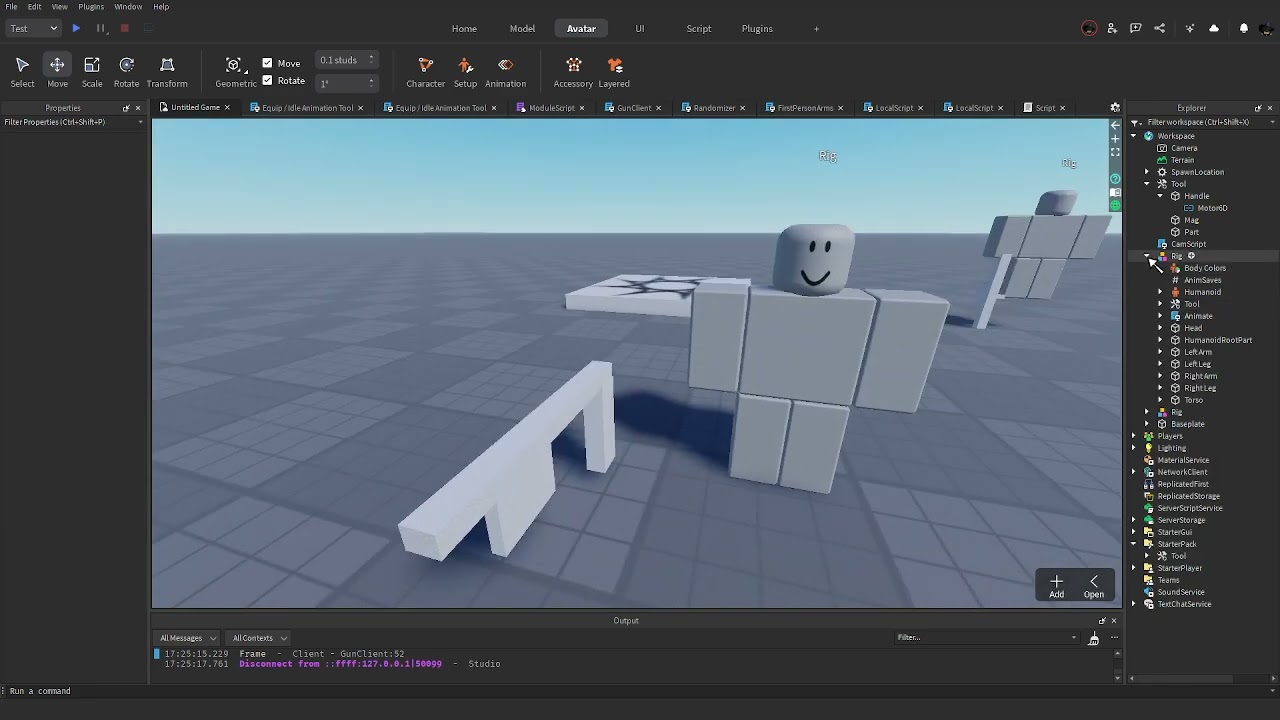Open the Edit menu
Viewport: 1280px width, 720px height.
click(x=34, y=6)
